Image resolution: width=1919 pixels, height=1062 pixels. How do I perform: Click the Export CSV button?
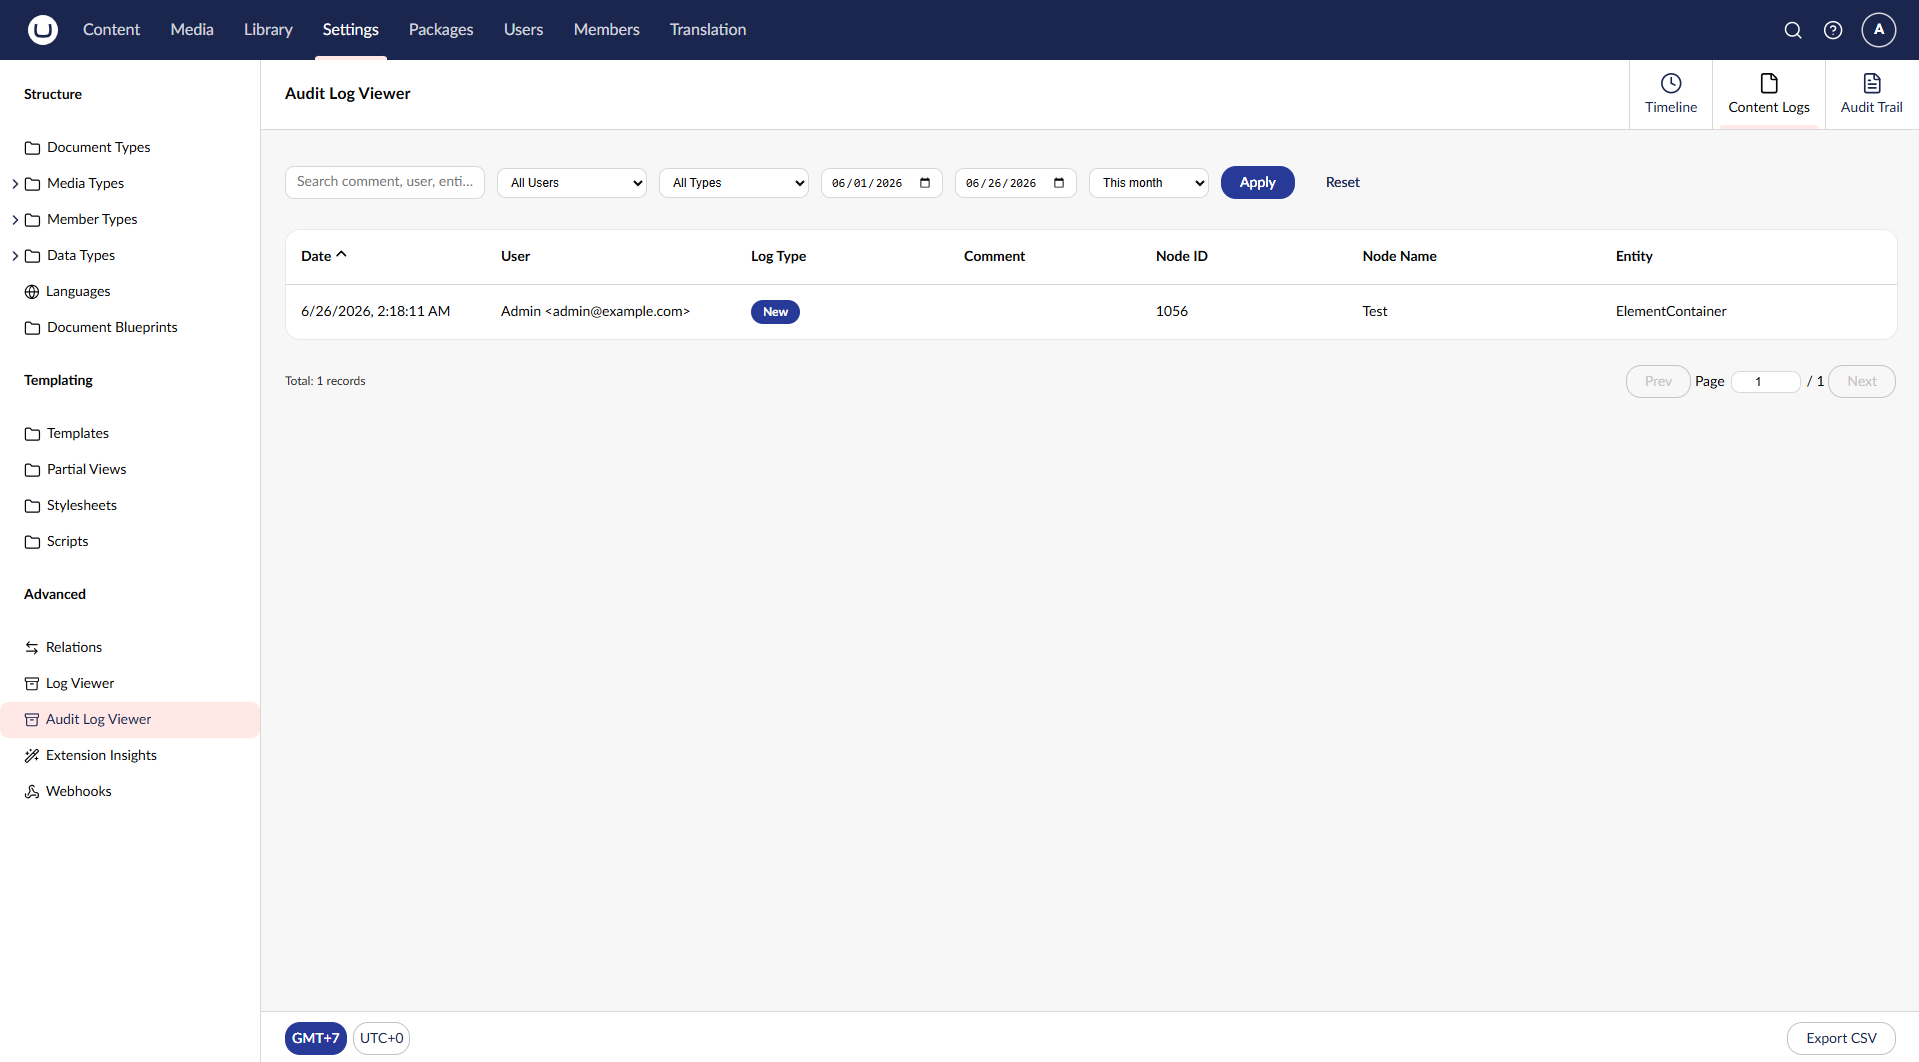tap(1841, 1038)
